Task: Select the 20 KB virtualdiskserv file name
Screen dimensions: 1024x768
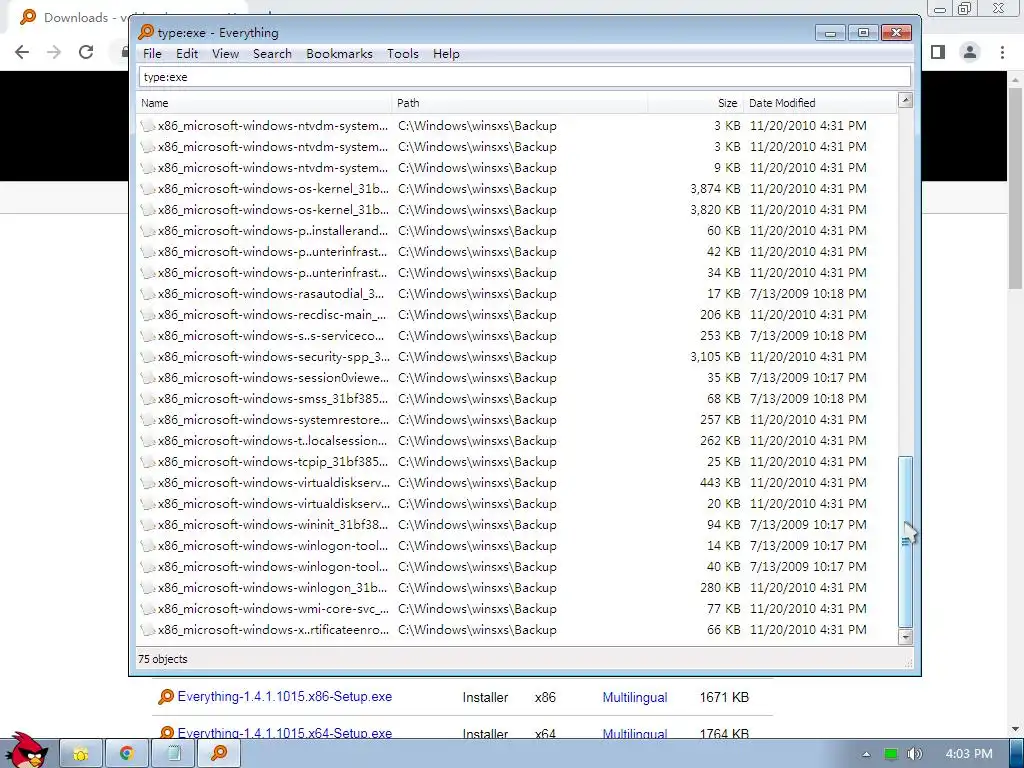Action: (274, 504)
